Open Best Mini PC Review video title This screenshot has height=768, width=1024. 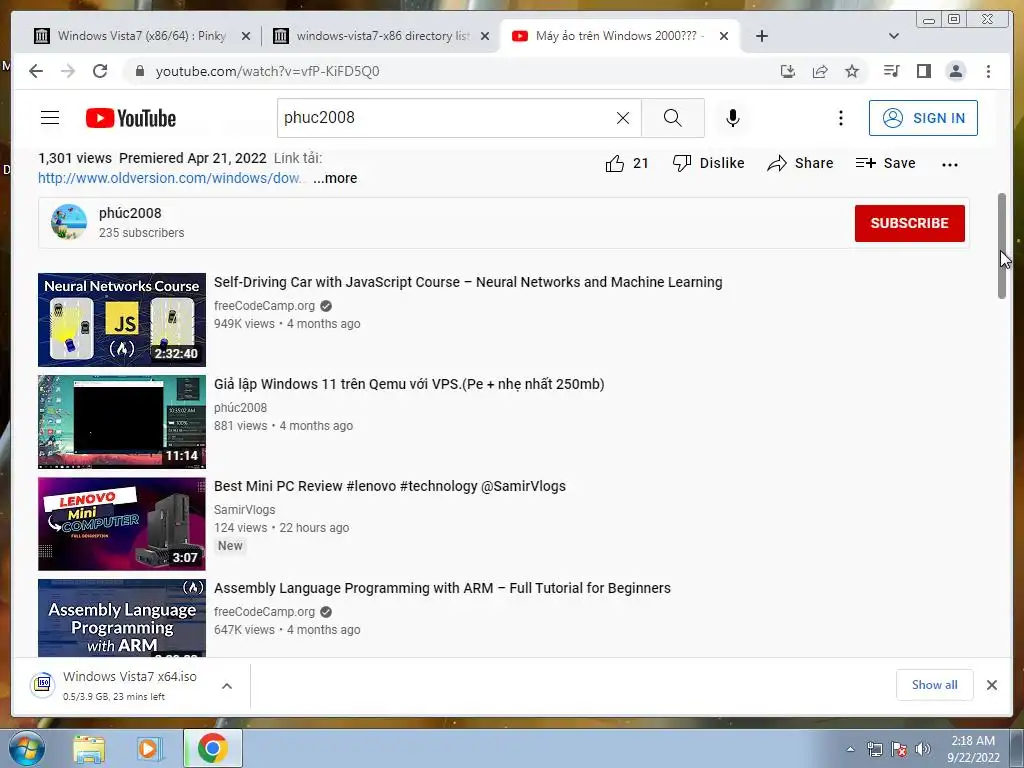coord(390,486)
